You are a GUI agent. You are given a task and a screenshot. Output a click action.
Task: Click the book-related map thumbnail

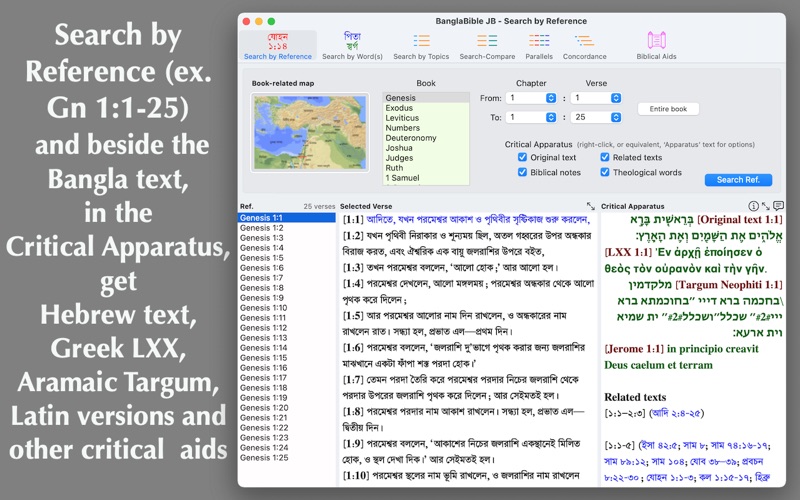310,132
